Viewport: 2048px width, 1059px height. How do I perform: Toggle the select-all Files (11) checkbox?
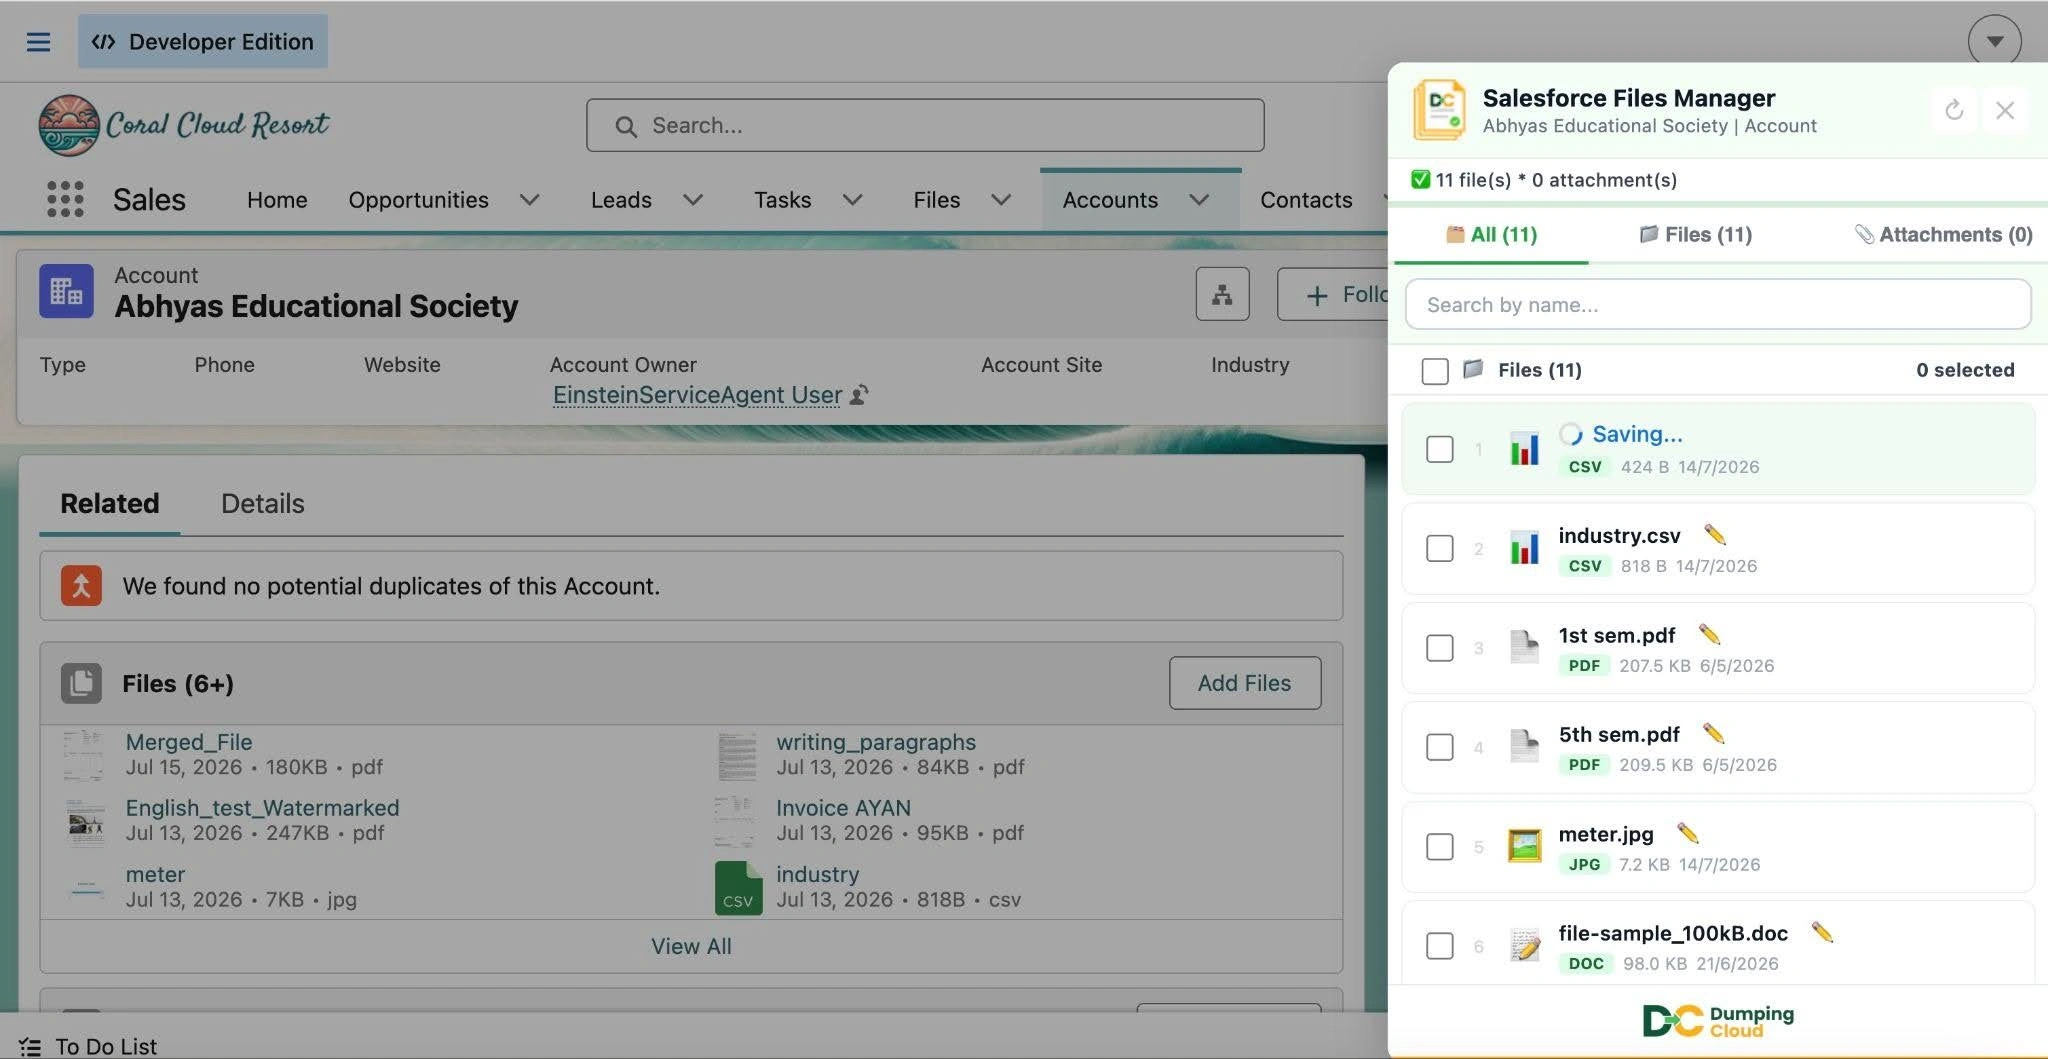point(1435,371)
